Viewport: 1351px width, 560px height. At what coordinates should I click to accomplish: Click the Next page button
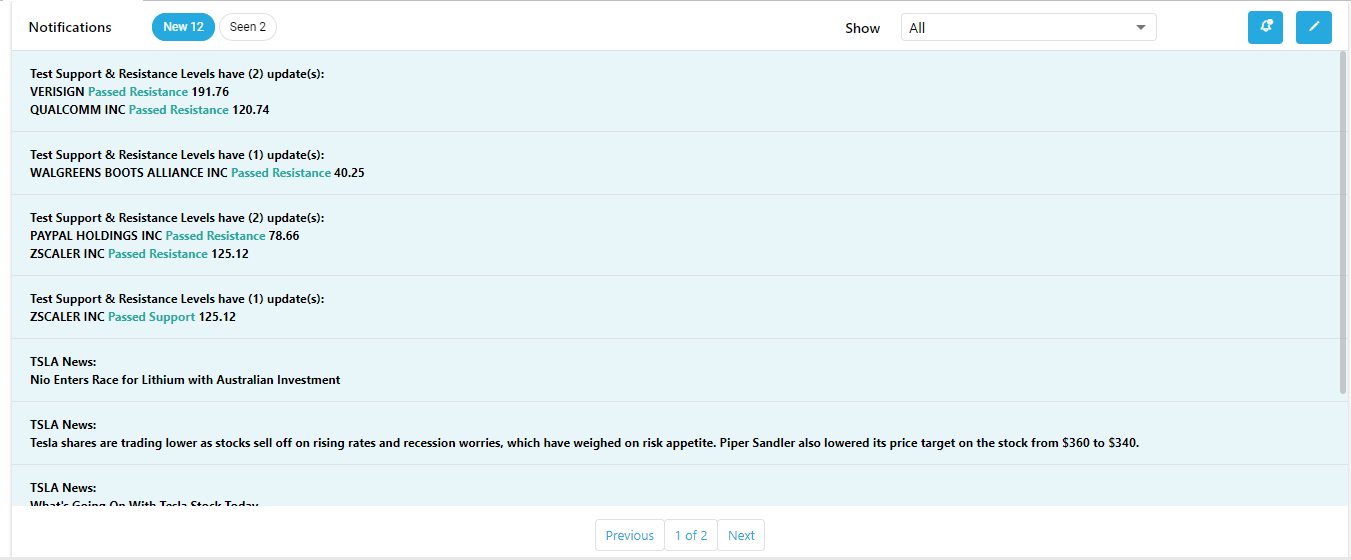(741, 535)
